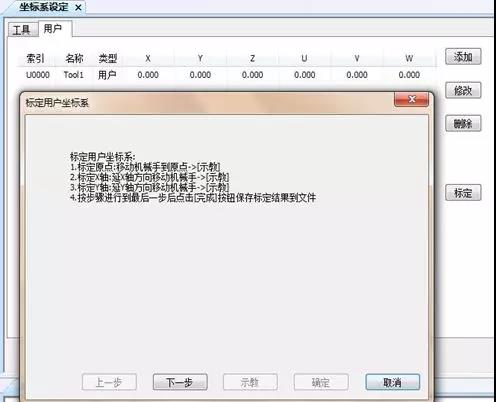Select the 用户 tab
This screenshot has width=496, height=402.
point(53,28)
